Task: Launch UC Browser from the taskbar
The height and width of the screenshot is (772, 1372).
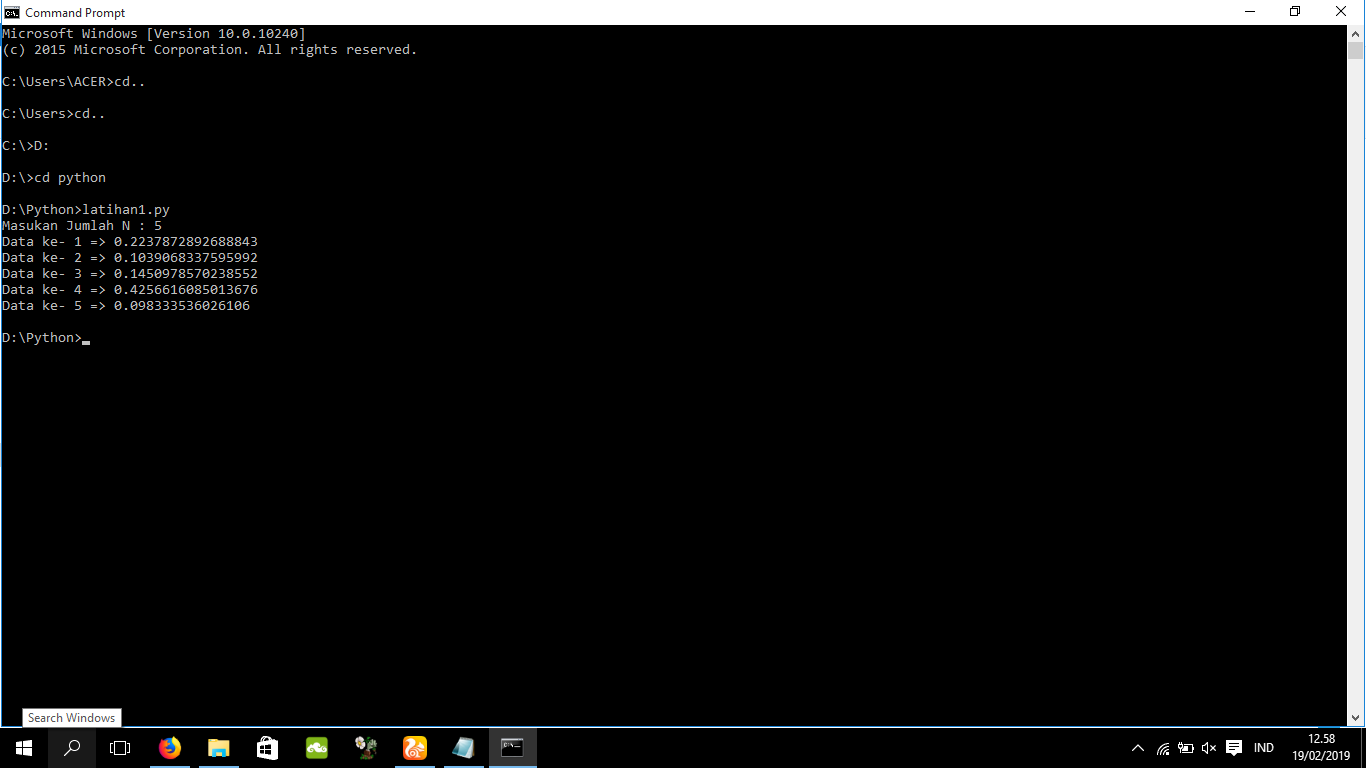Action: [414, 747]
